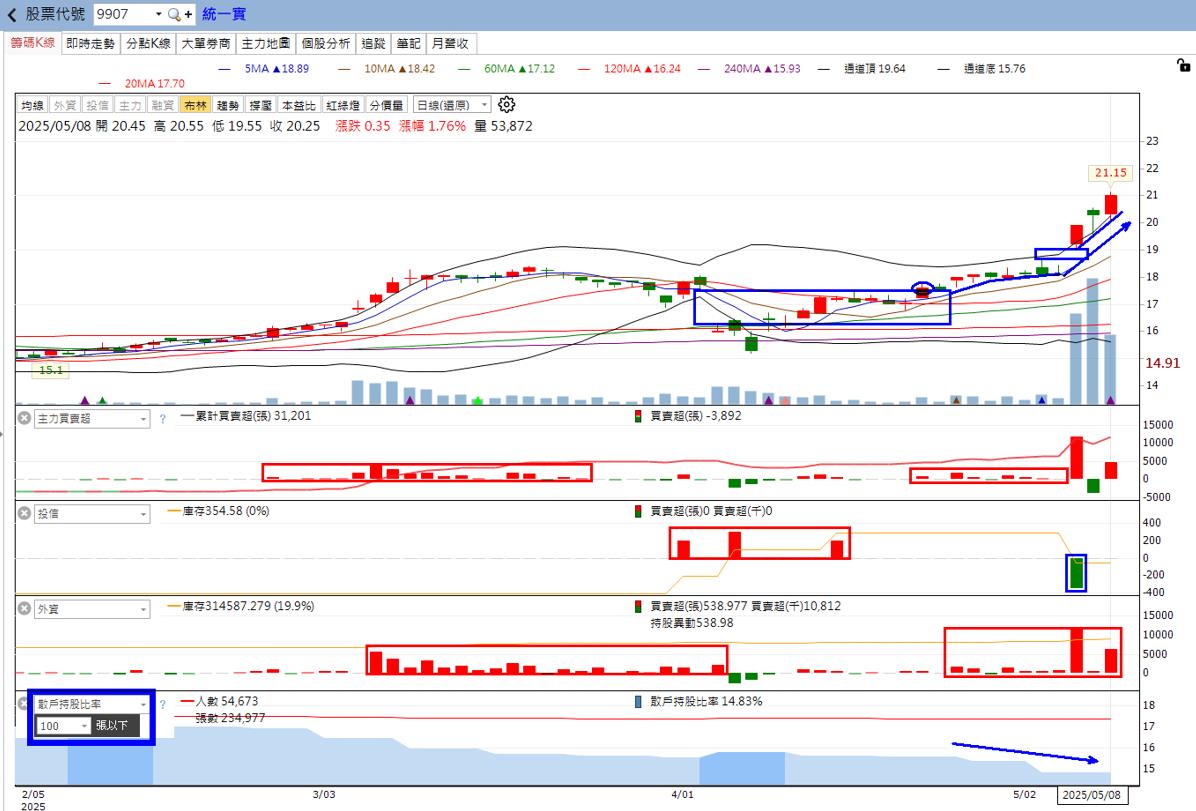Close the 投信 indicator panel
The width and height of the screenshot is (1196, 811).
point(24,513)
